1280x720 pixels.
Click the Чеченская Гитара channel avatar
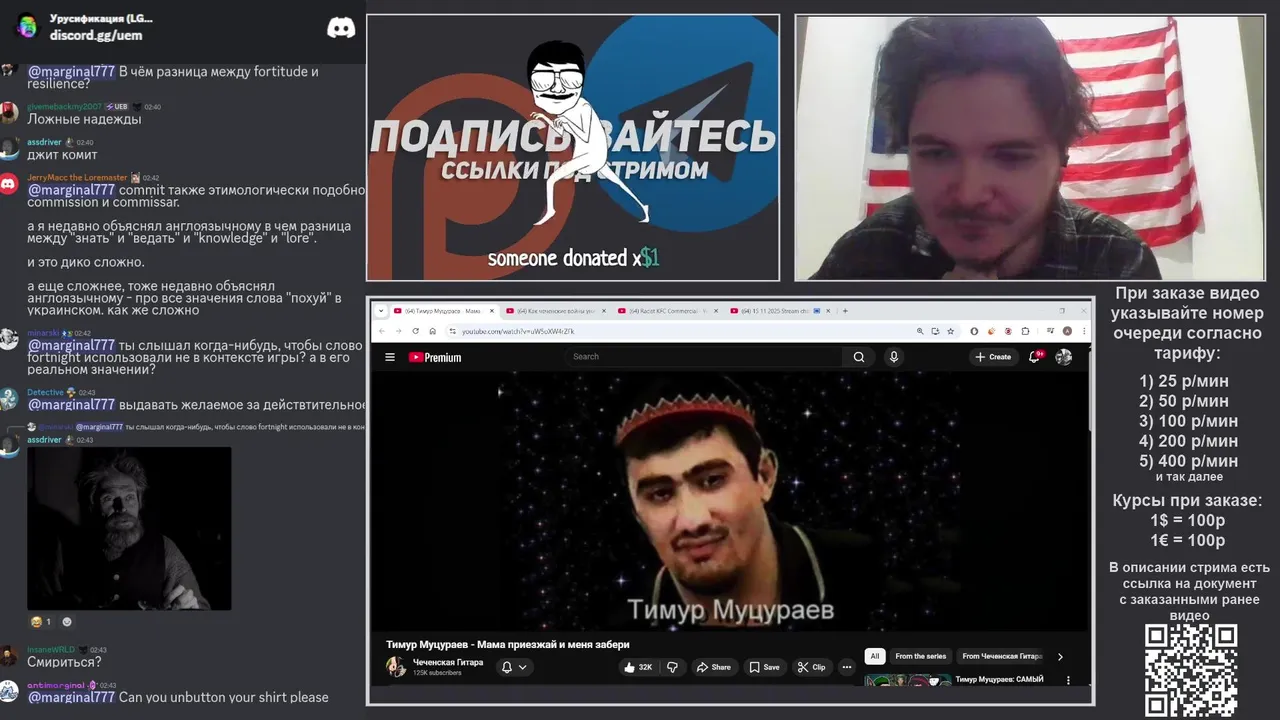396,667
